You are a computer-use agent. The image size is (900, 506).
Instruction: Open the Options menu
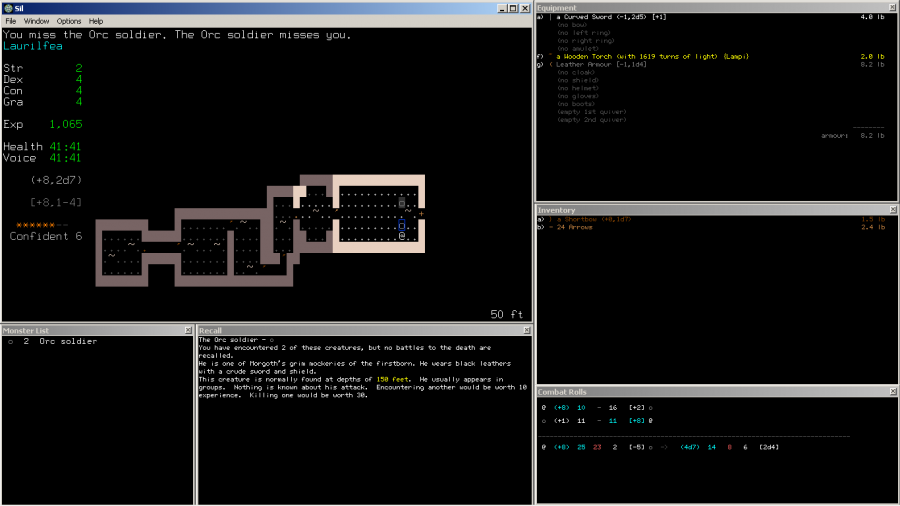coord(69,21)
